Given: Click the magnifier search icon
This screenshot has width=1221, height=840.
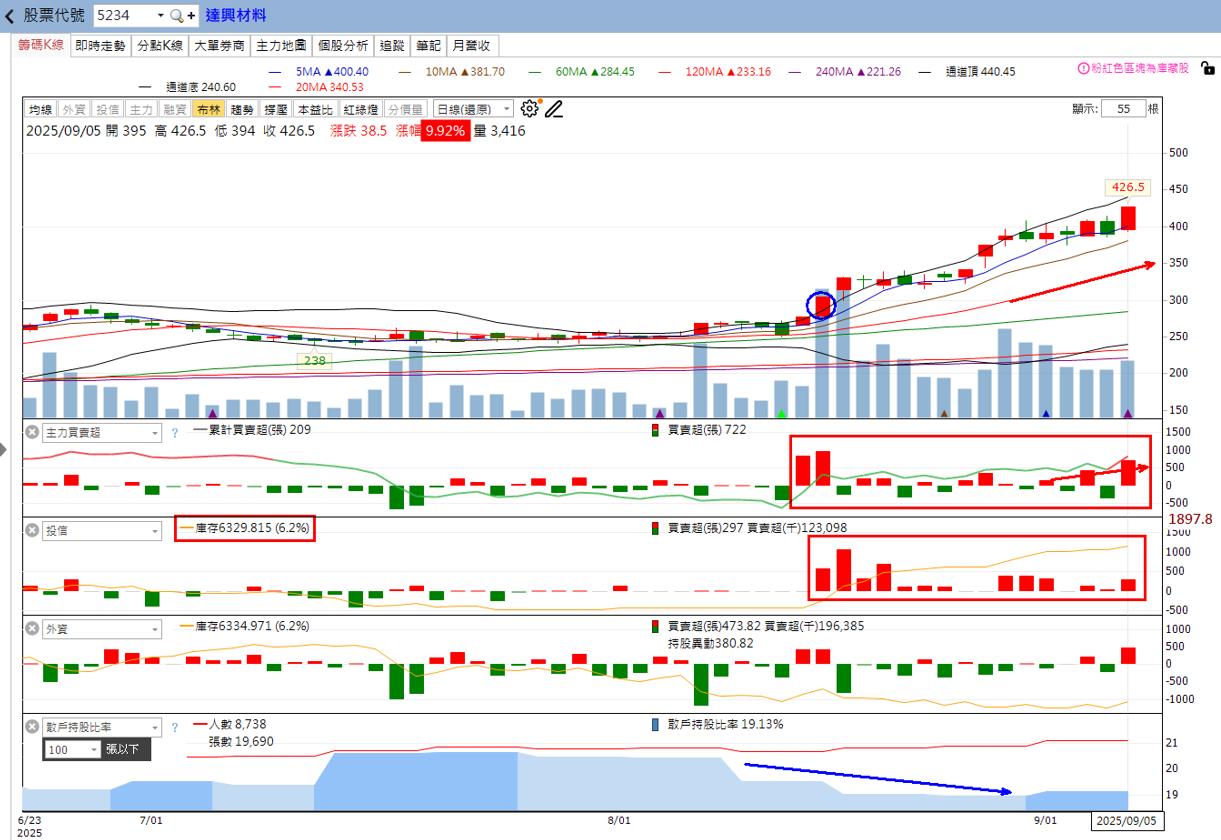Looking at the screenshot, I should (x=176, y=16).
